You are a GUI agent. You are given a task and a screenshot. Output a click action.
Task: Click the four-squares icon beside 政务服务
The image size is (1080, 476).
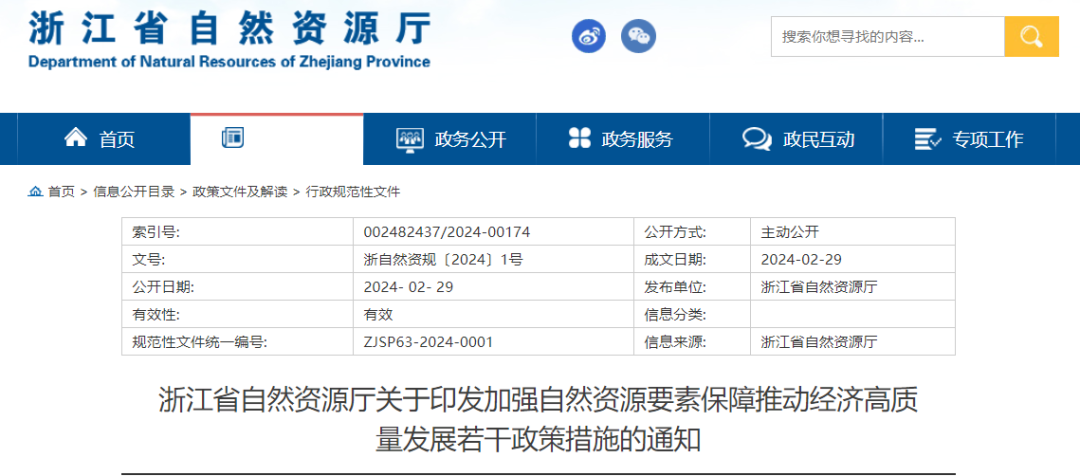coord(580,138)
